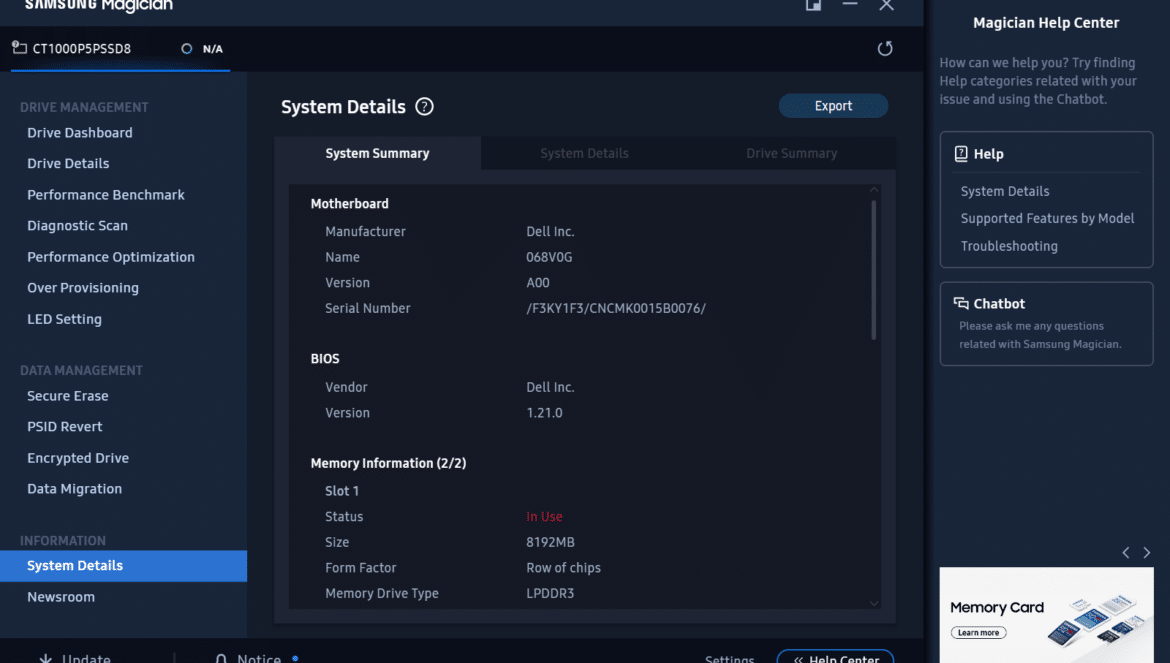
Task: Click the Export button
Action: pos(833,106)
